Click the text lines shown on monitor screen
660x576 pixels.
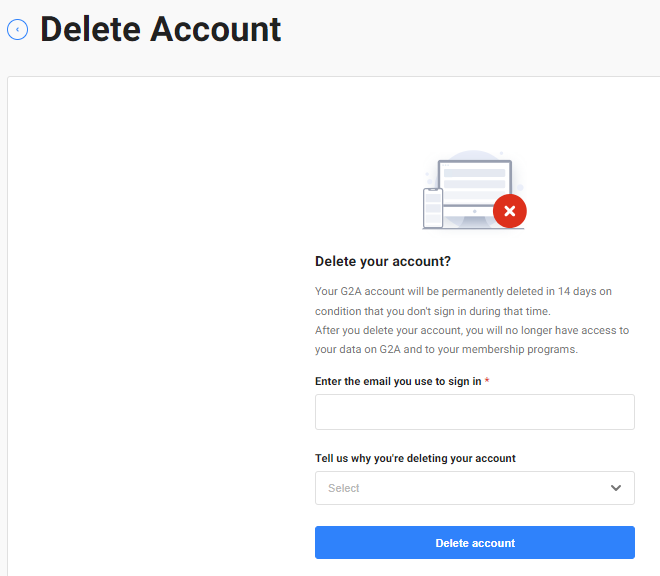click(474, 181)
